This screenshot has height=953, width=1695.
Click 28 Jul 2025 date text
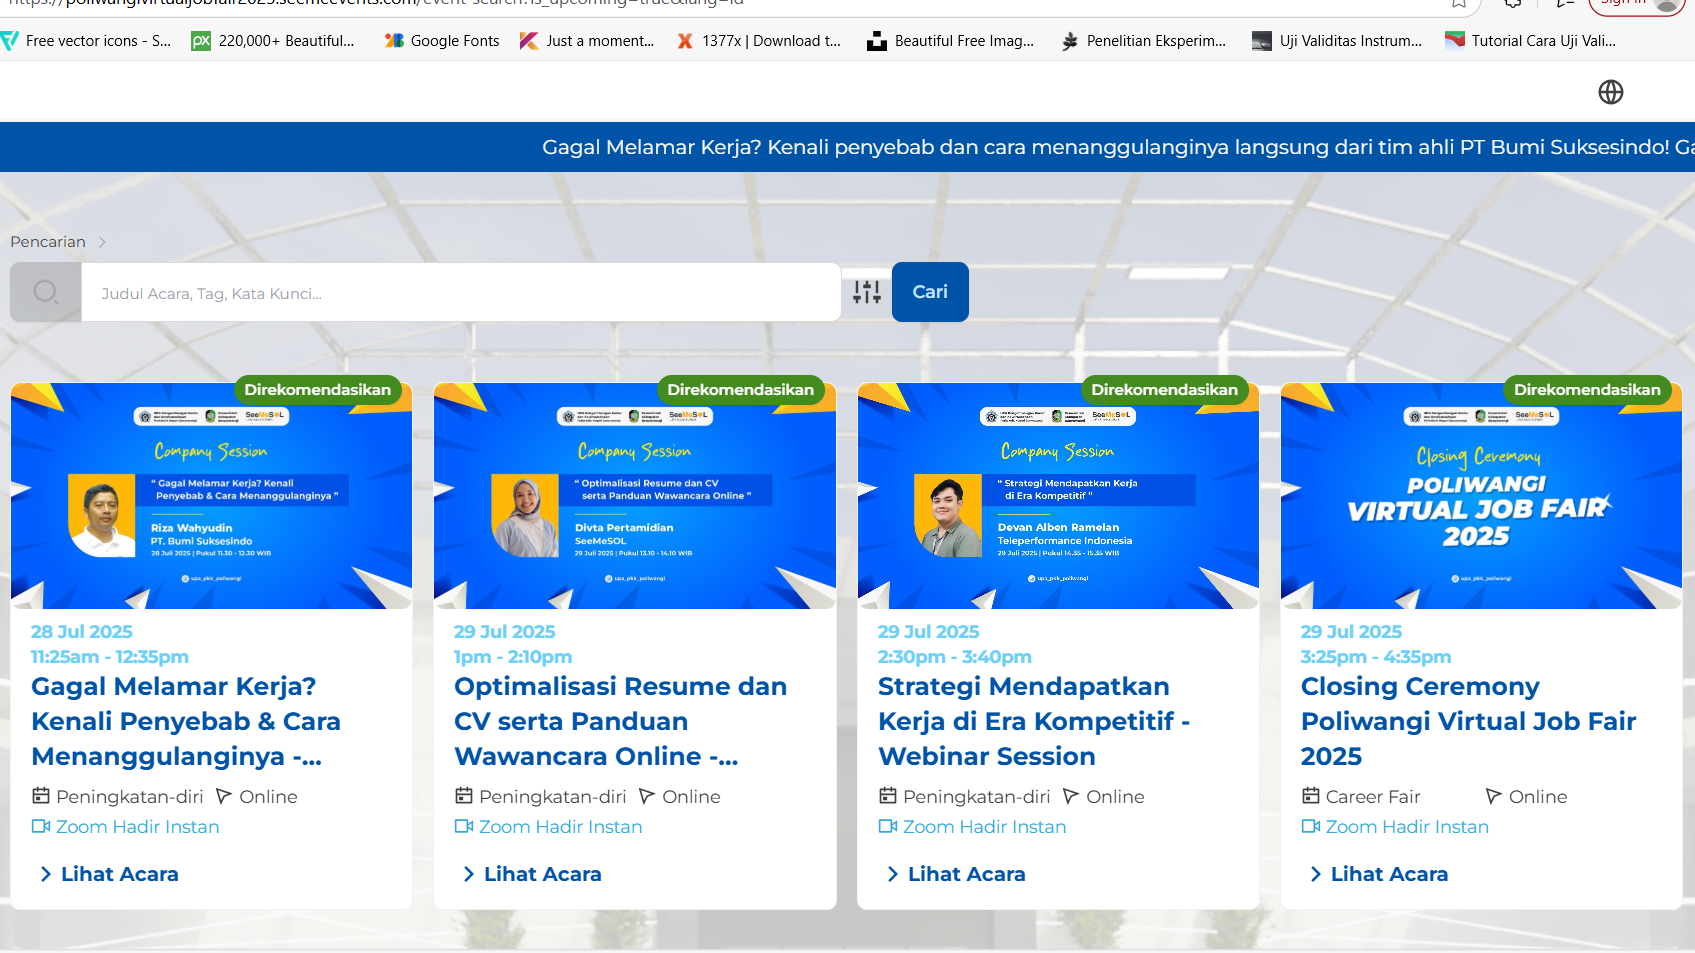click(x=82, y=632)
